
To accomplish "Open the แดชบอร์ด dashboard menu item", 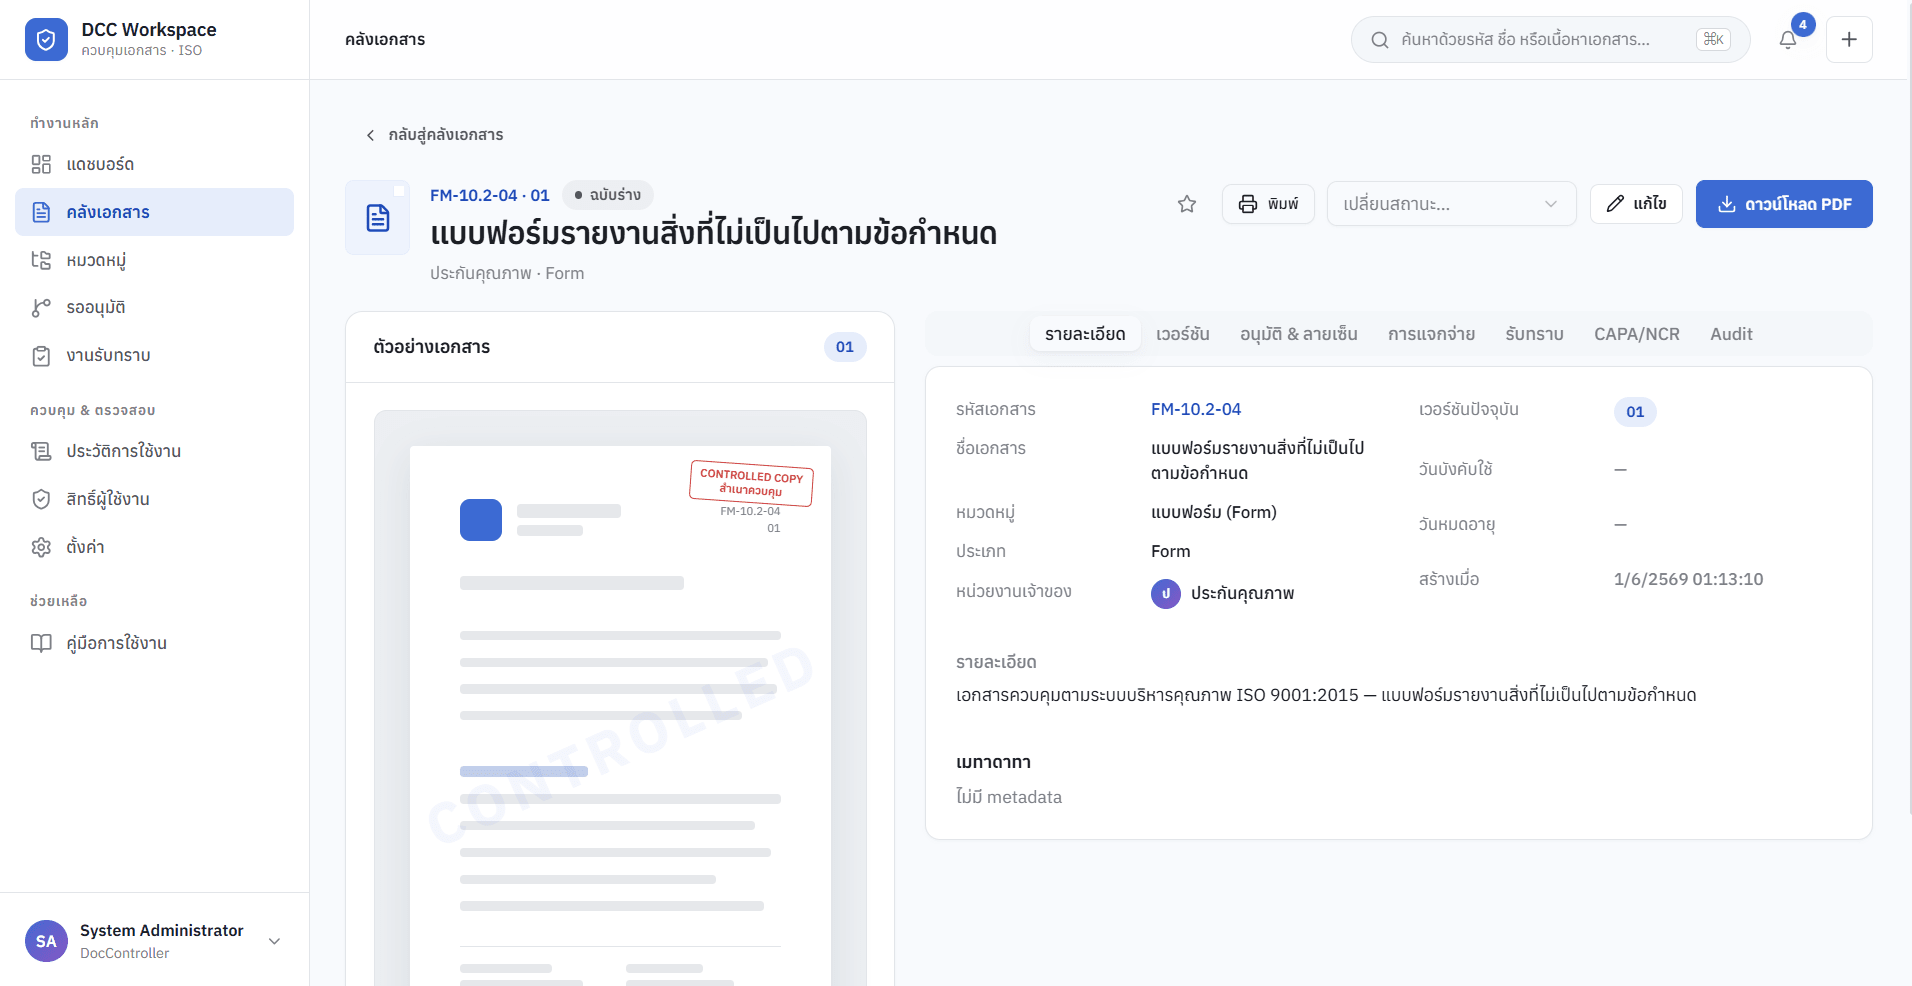I will [154, 164].
